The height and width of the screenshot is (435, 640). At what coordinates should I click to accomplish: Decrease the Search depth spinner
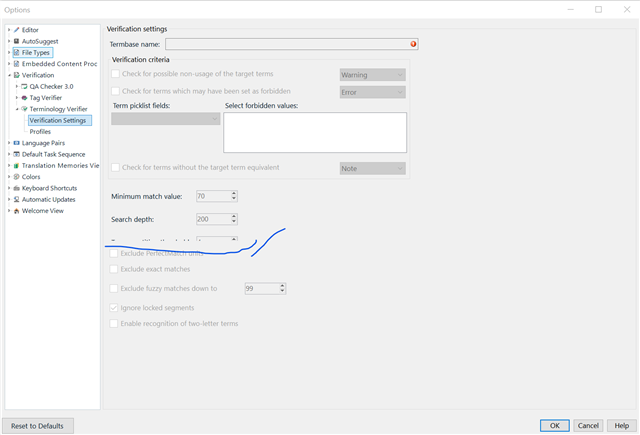(x=234, y=222)
